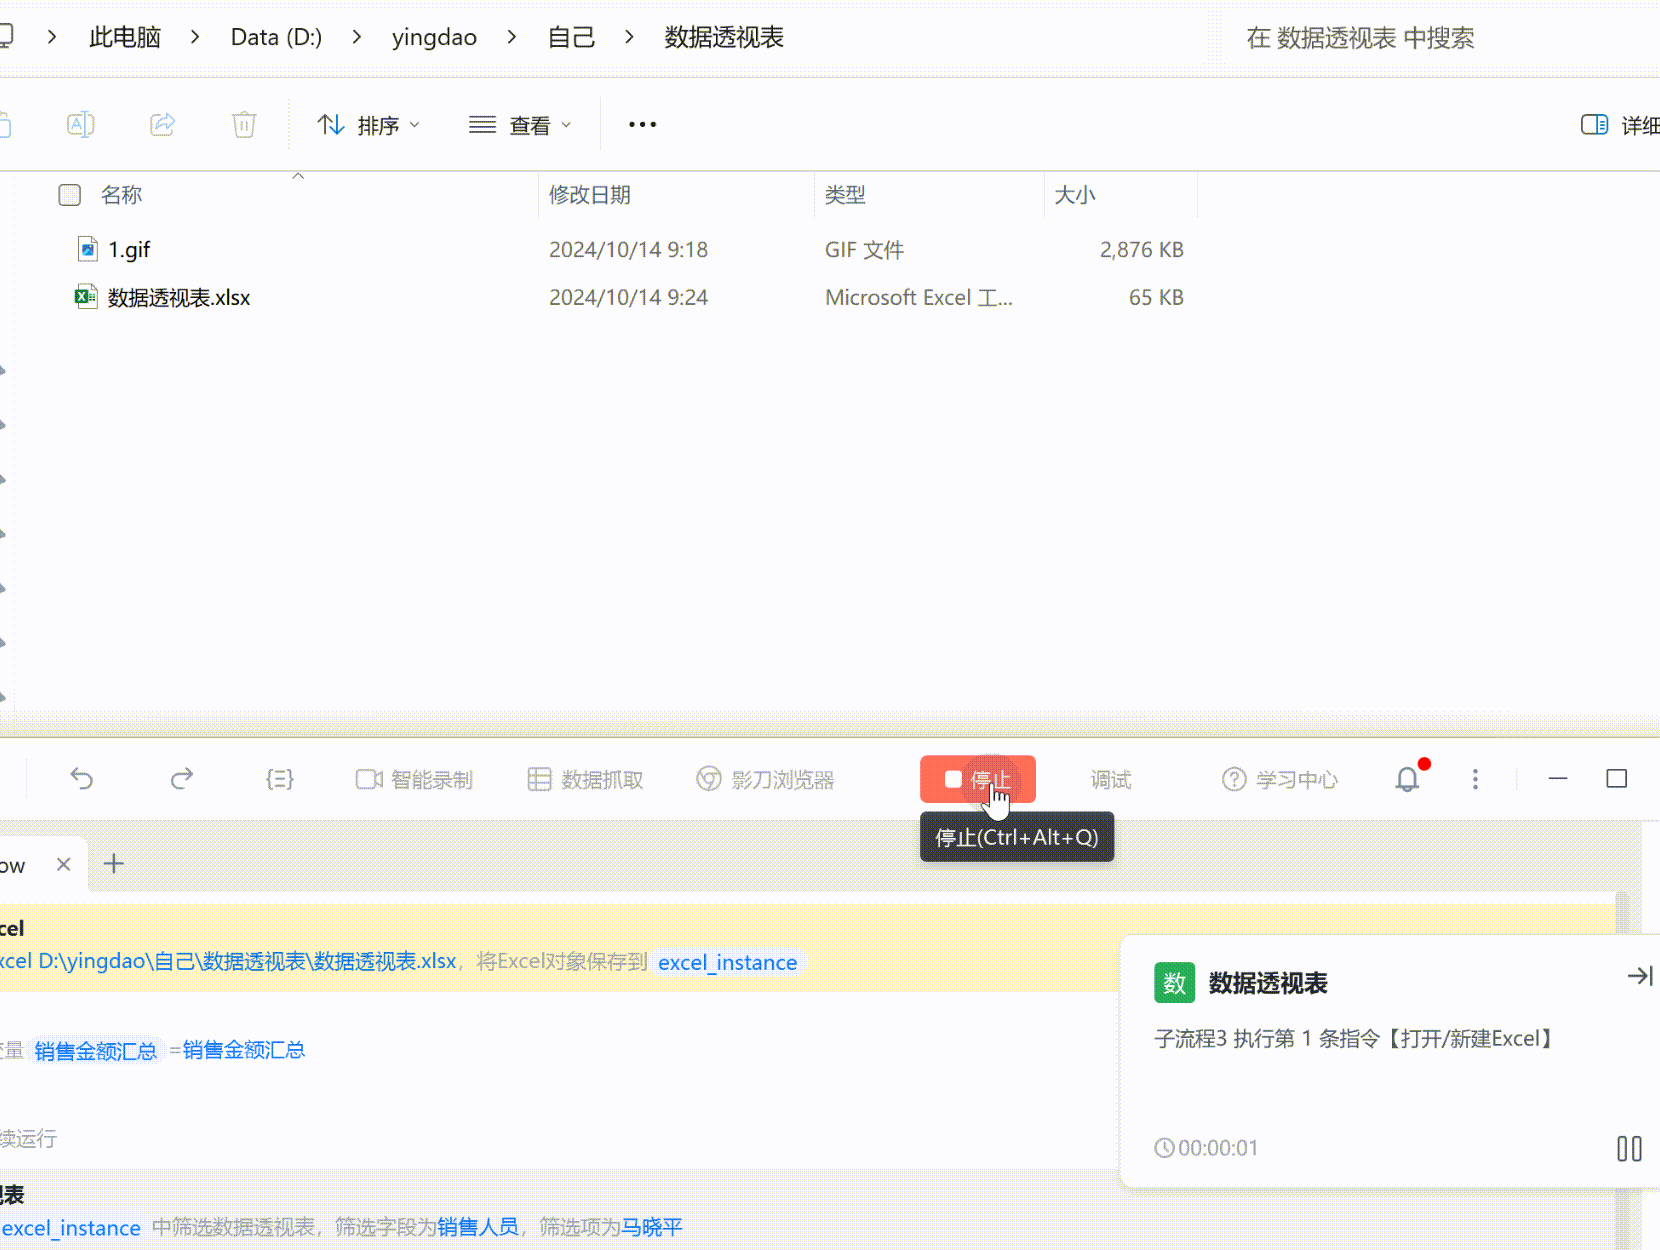Click the 马晓平 filter value text

tap(652, 1227)
